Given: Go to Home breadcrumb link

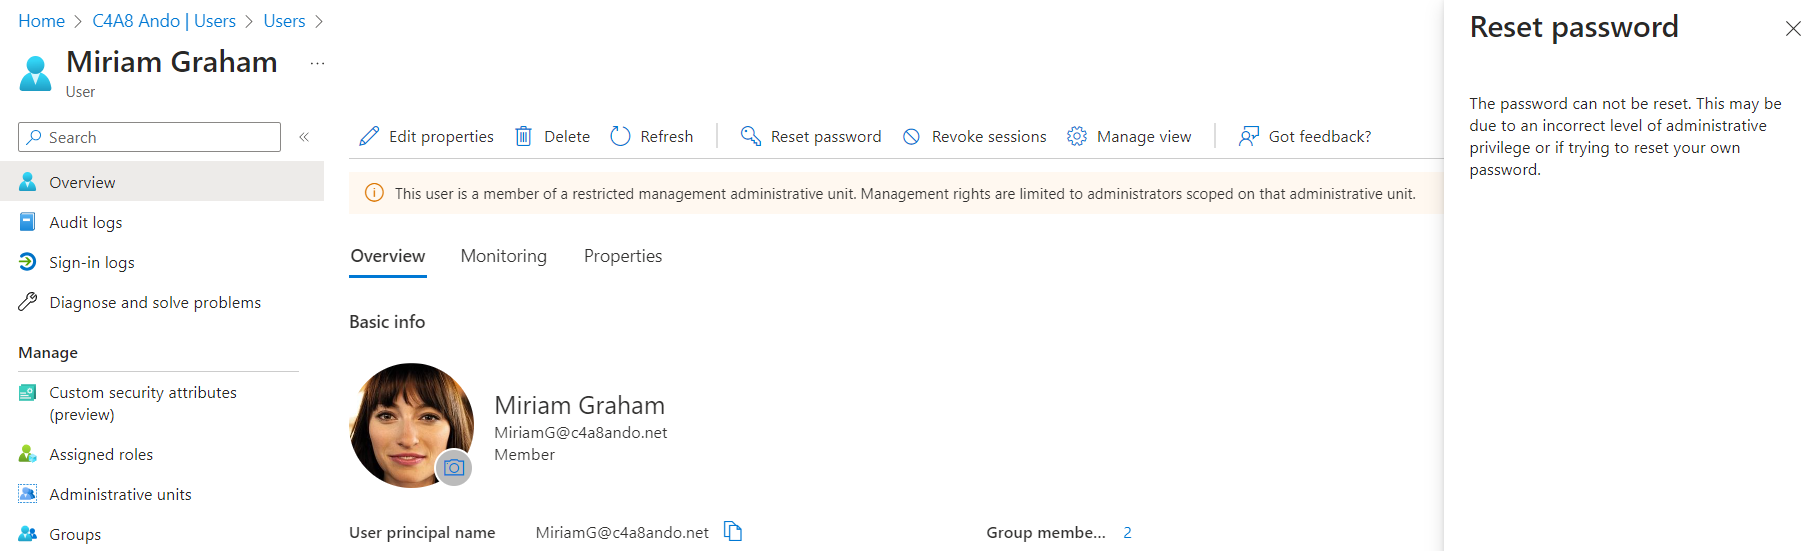Looking at the screenshot, I should click(x=41, y=21).
